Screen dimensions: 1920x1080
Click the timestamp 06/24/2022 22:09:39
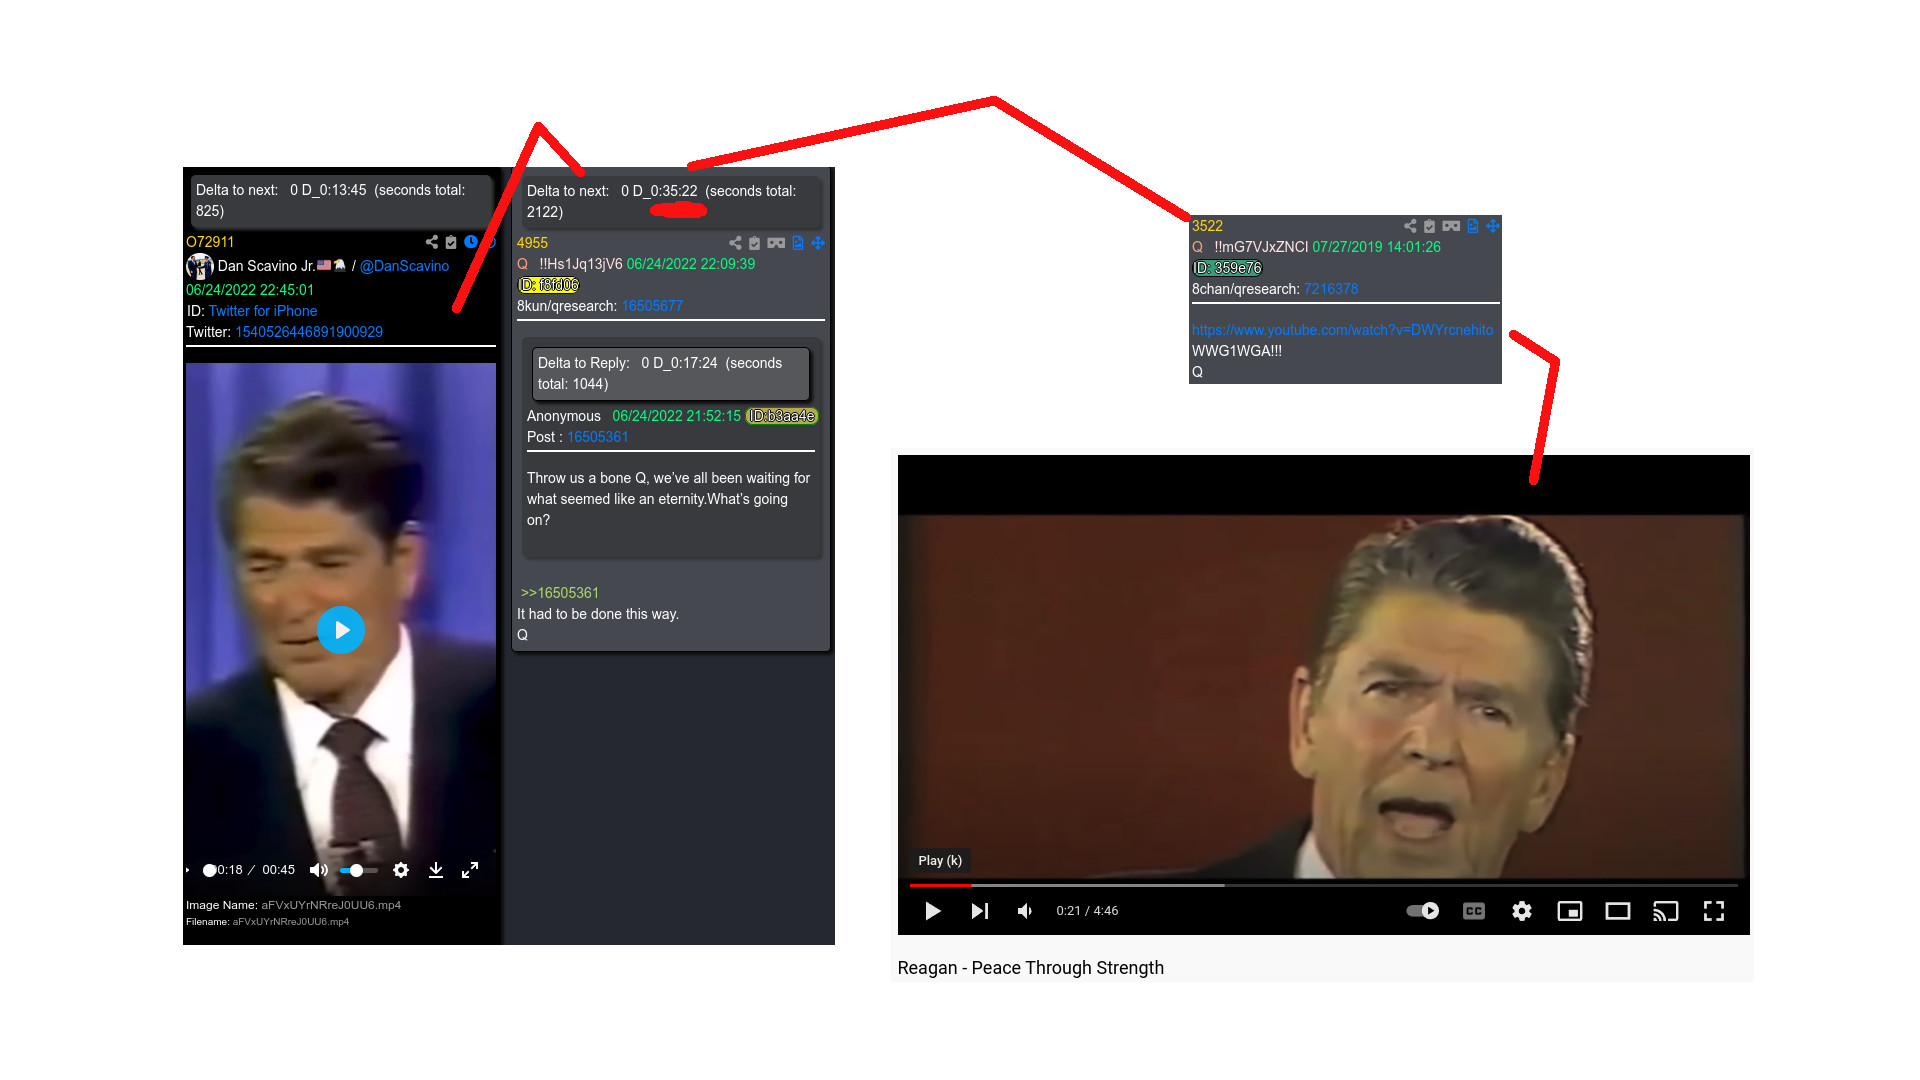point(691,264)
